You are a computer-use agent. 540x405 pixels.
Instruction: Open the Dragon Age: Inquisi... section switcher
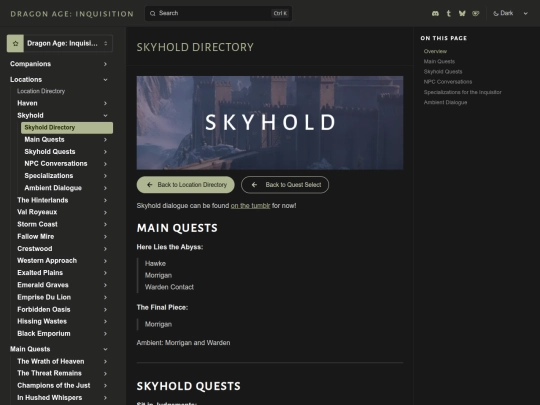point(60,43)
